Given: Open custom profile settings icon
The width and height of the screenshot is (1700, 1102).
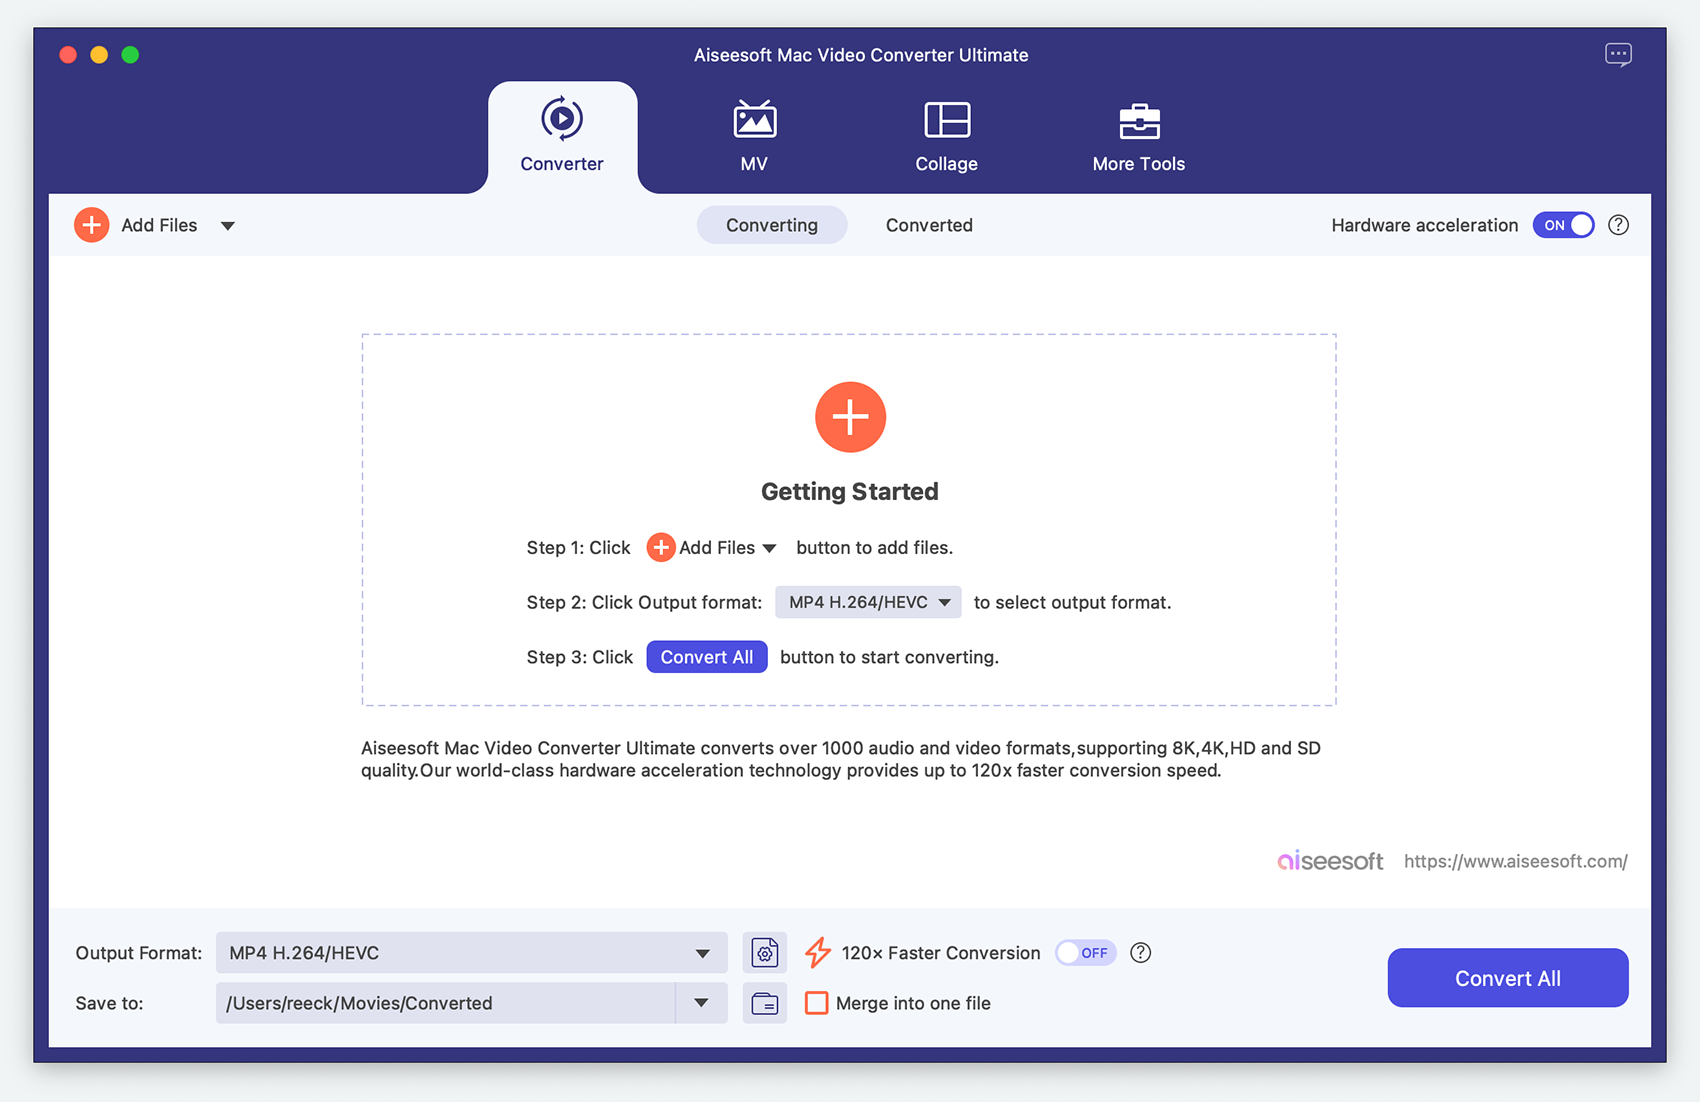Looking at the screenshot, I should pyautogui.click(x=765, y=953).
